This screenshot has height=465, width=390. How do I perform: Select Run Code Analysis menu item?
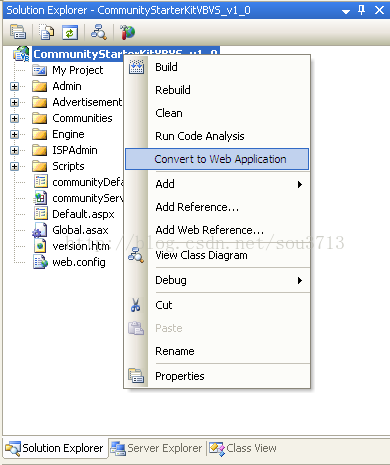point(217,136)
